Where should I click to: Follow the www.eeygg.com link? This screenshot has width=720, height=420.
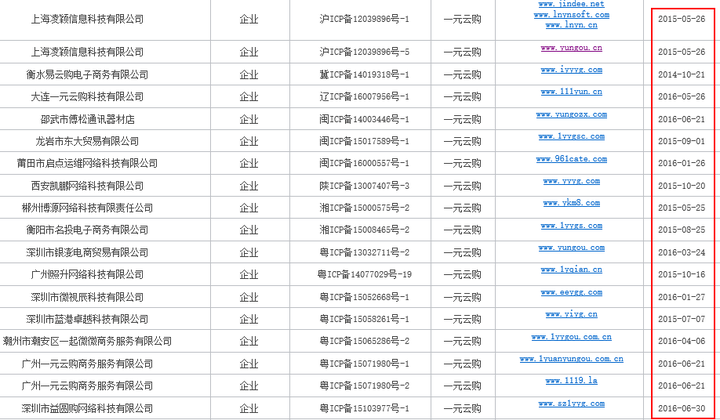pos(571,292)
